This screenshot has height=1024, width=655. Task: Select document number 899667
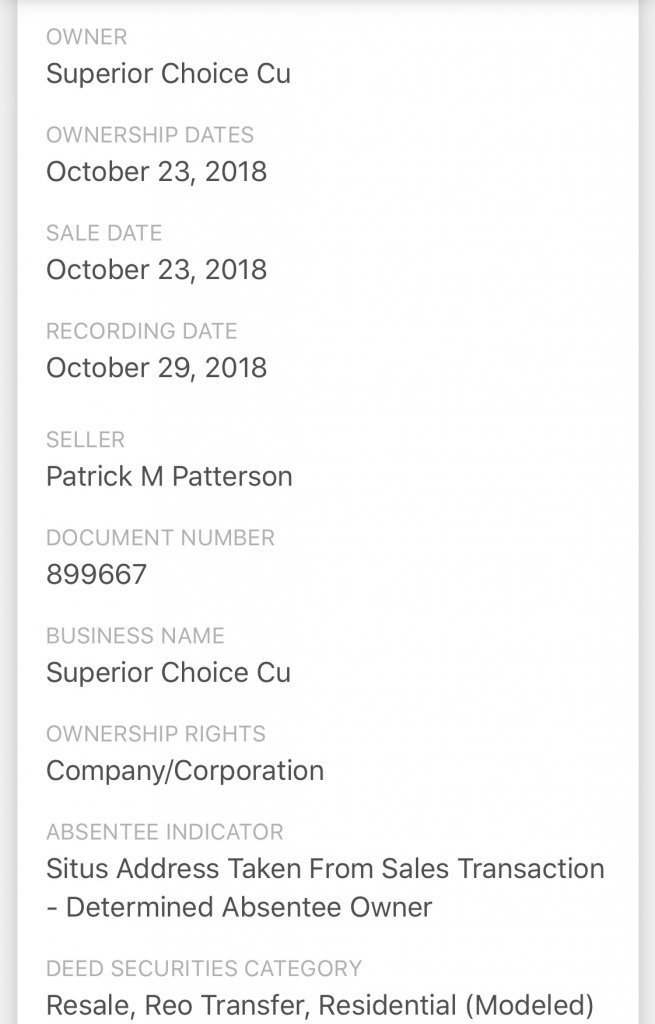click(x=96, y=575)
